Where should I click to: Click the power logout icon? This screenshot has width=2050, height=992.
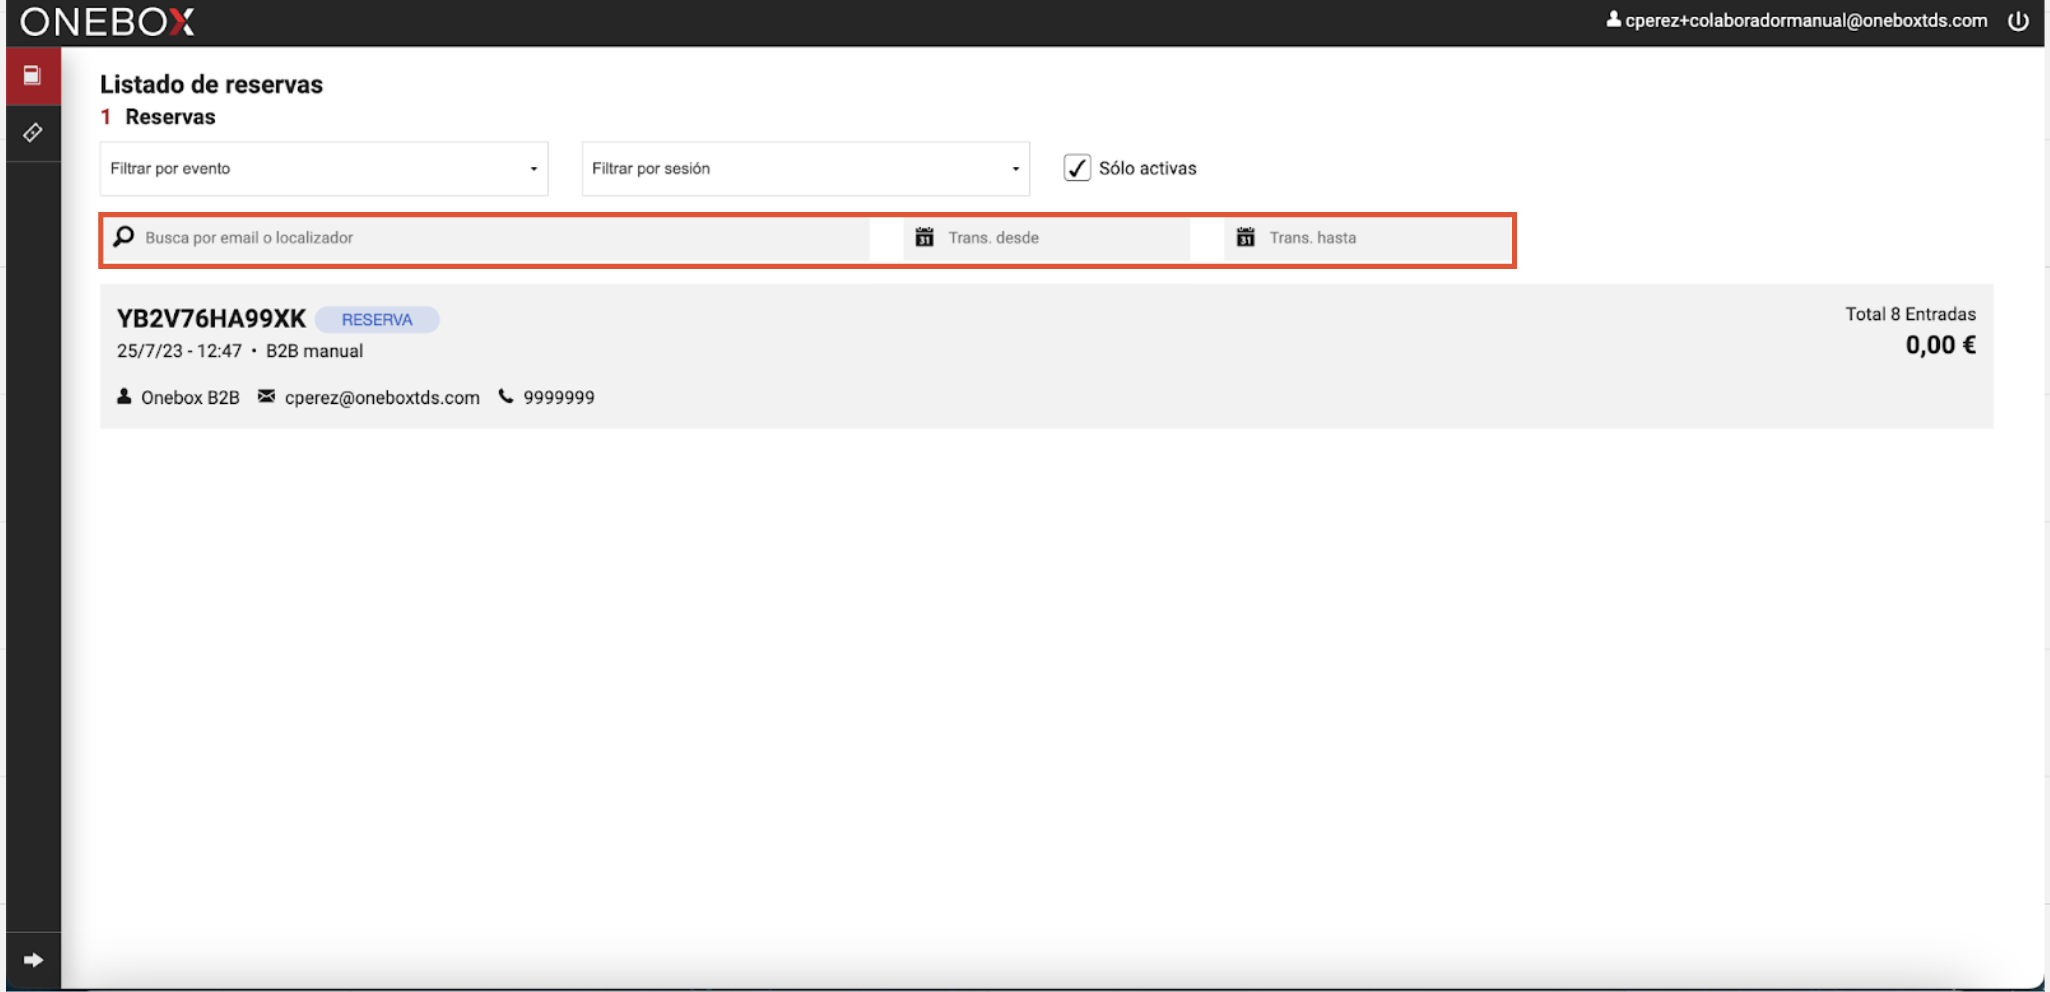click(2018, 21)
